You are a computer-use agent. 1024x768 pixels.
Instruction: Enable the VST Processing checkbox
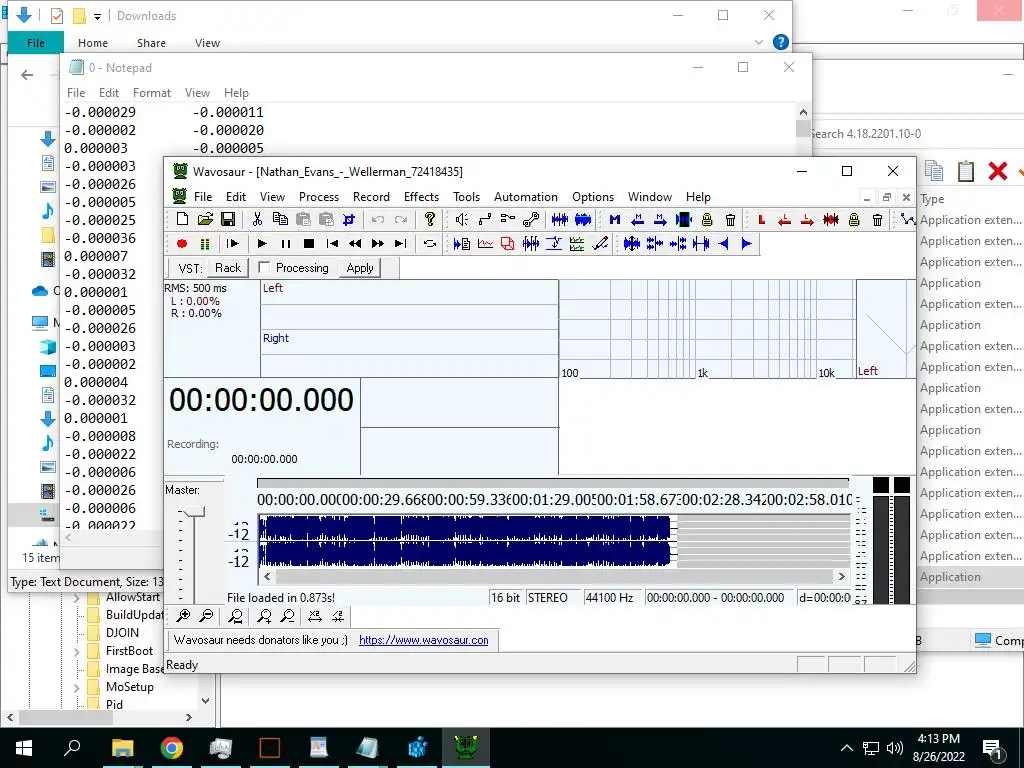pos(264,267)
